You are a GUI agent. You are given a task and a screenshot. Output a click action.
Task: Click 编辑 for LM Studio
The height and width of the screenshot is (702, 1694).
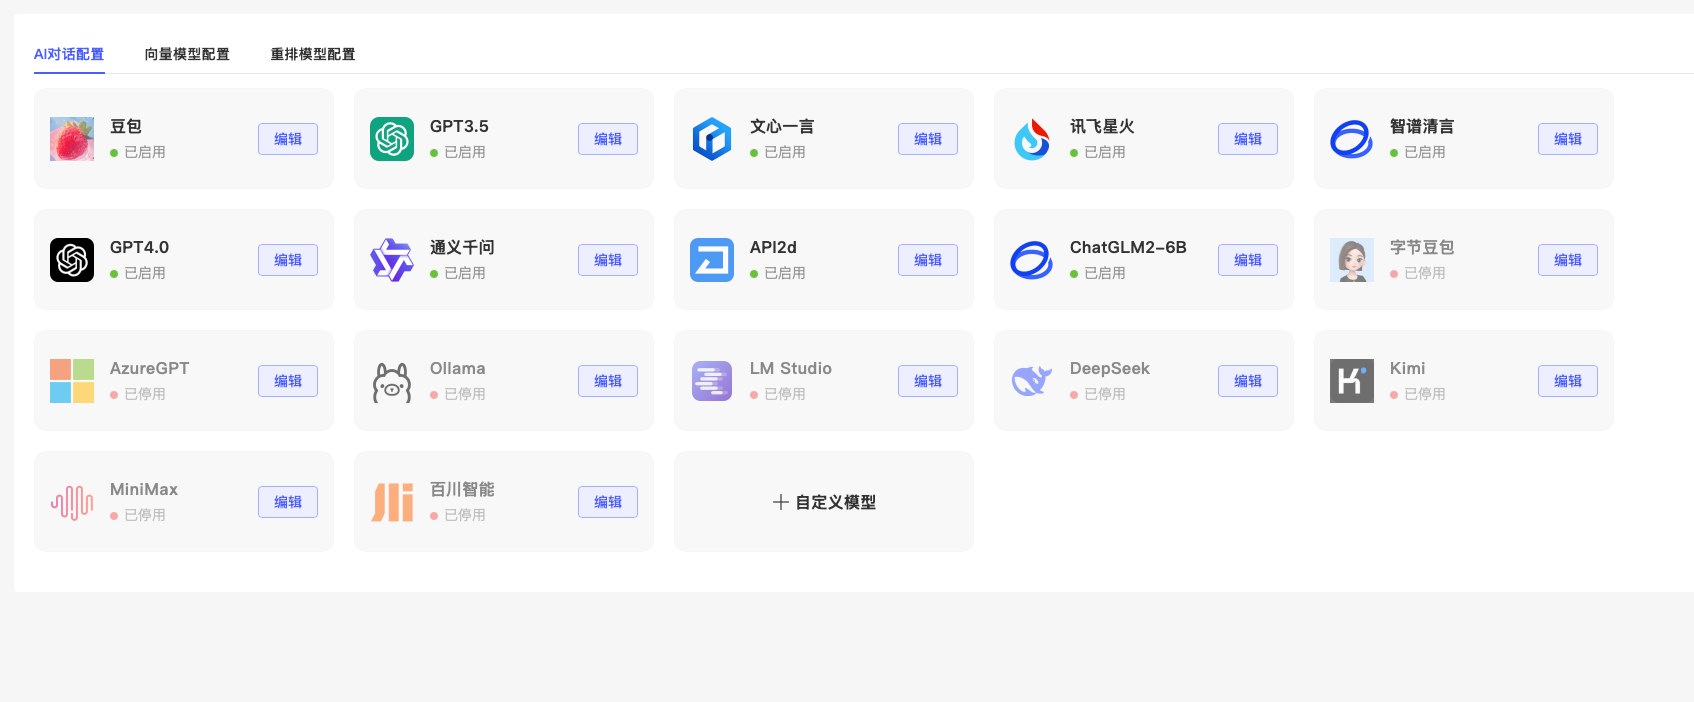coord(928,381)
